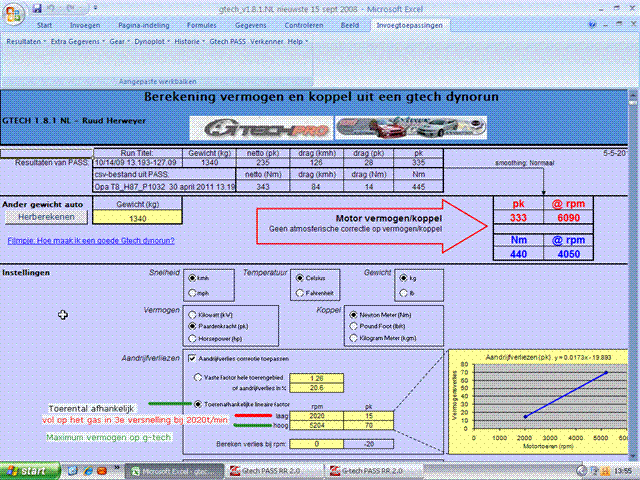Image resolution: width=640 pixels, height=480 pixels.
Task: Expand the Resultaten dropdown menu
Action: pos(26,42)
